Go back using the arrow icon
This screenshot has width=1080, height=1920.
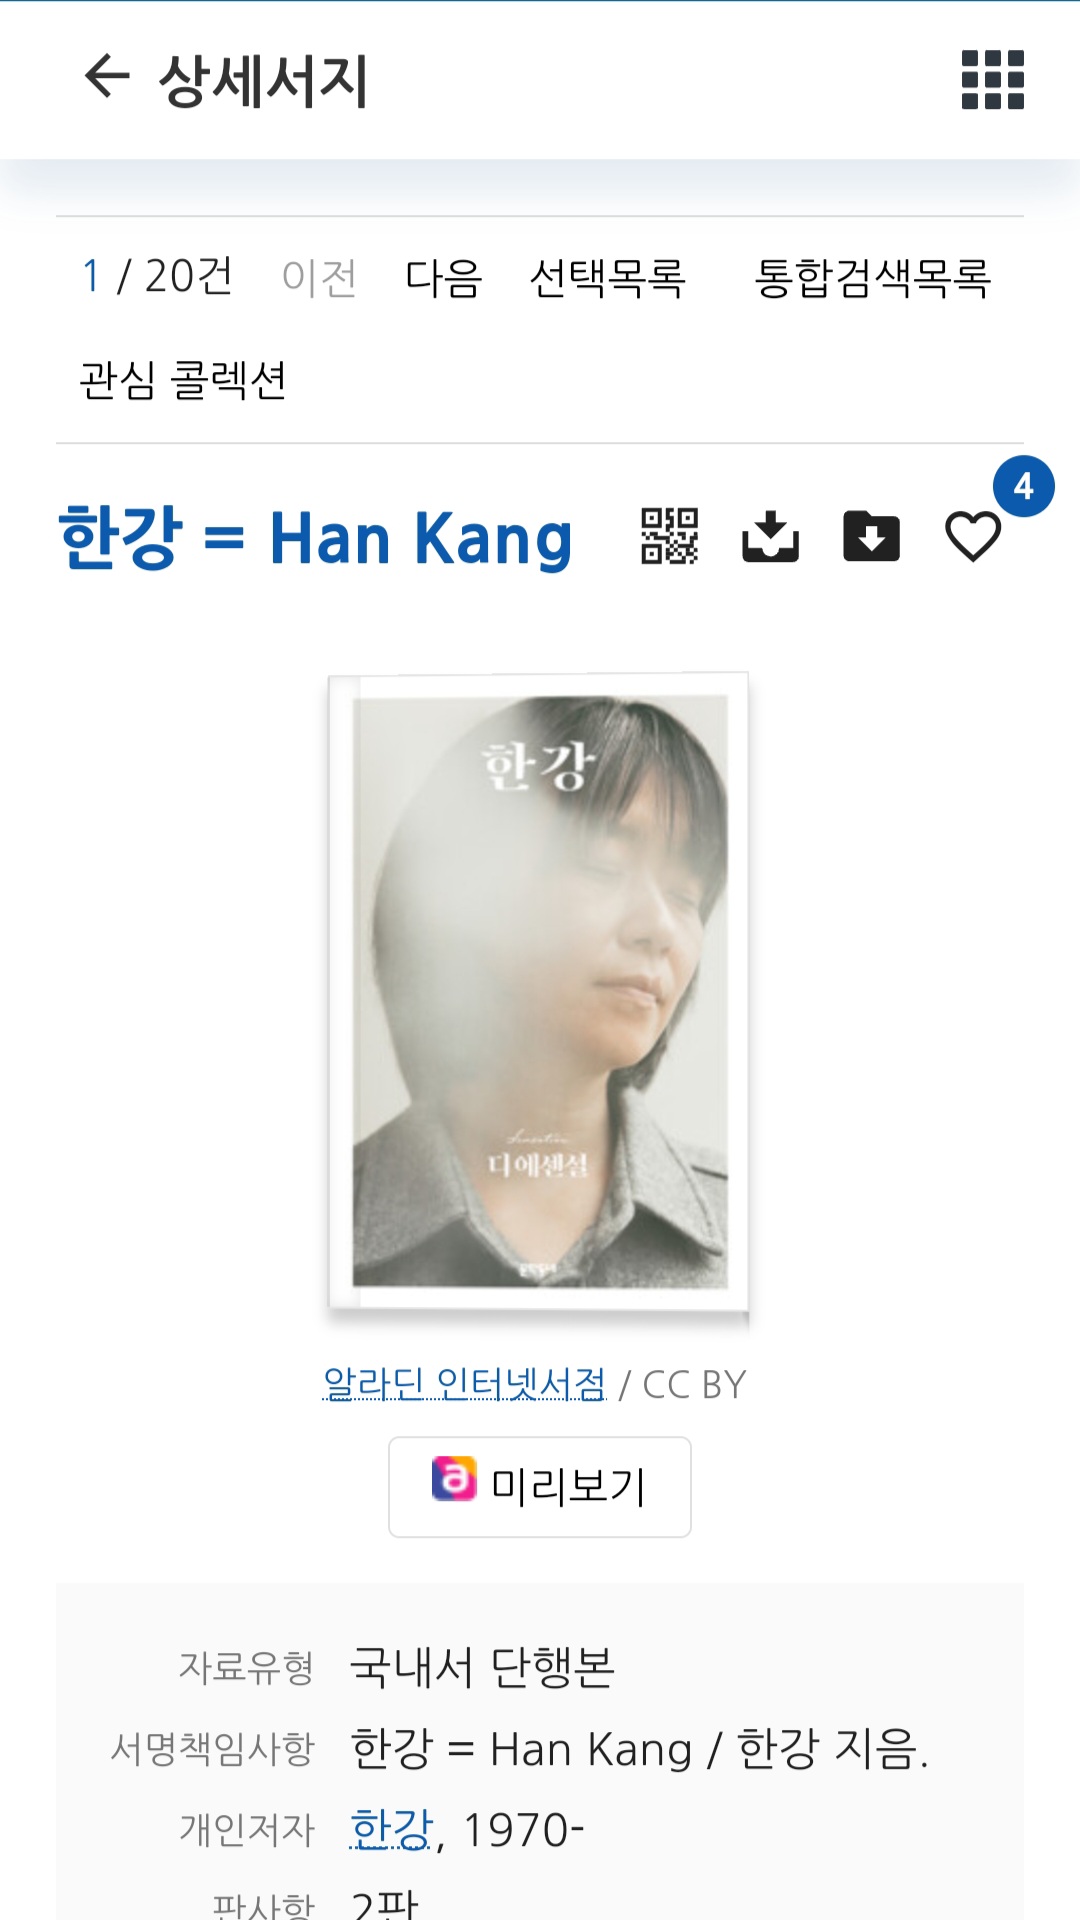pyautogui.click(x=107, y=77)
